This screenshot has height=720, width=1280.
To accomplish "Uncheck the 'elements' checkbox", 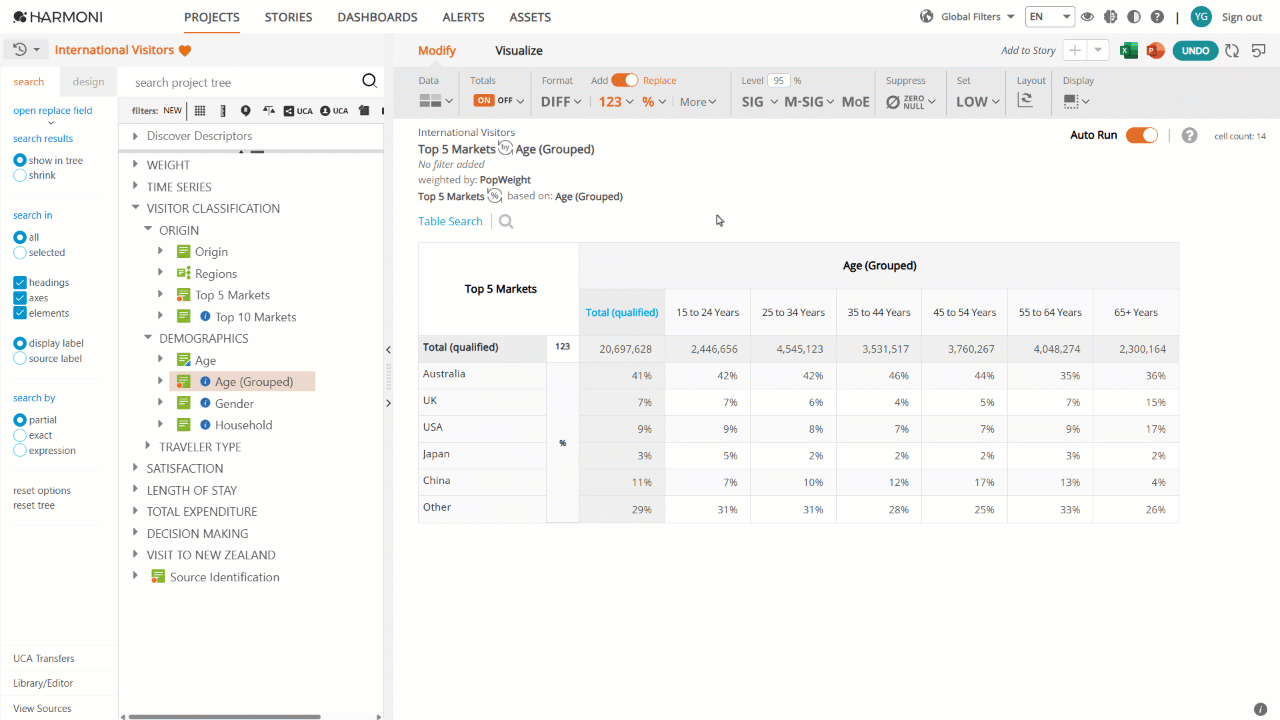I will (x=20, y=313).
